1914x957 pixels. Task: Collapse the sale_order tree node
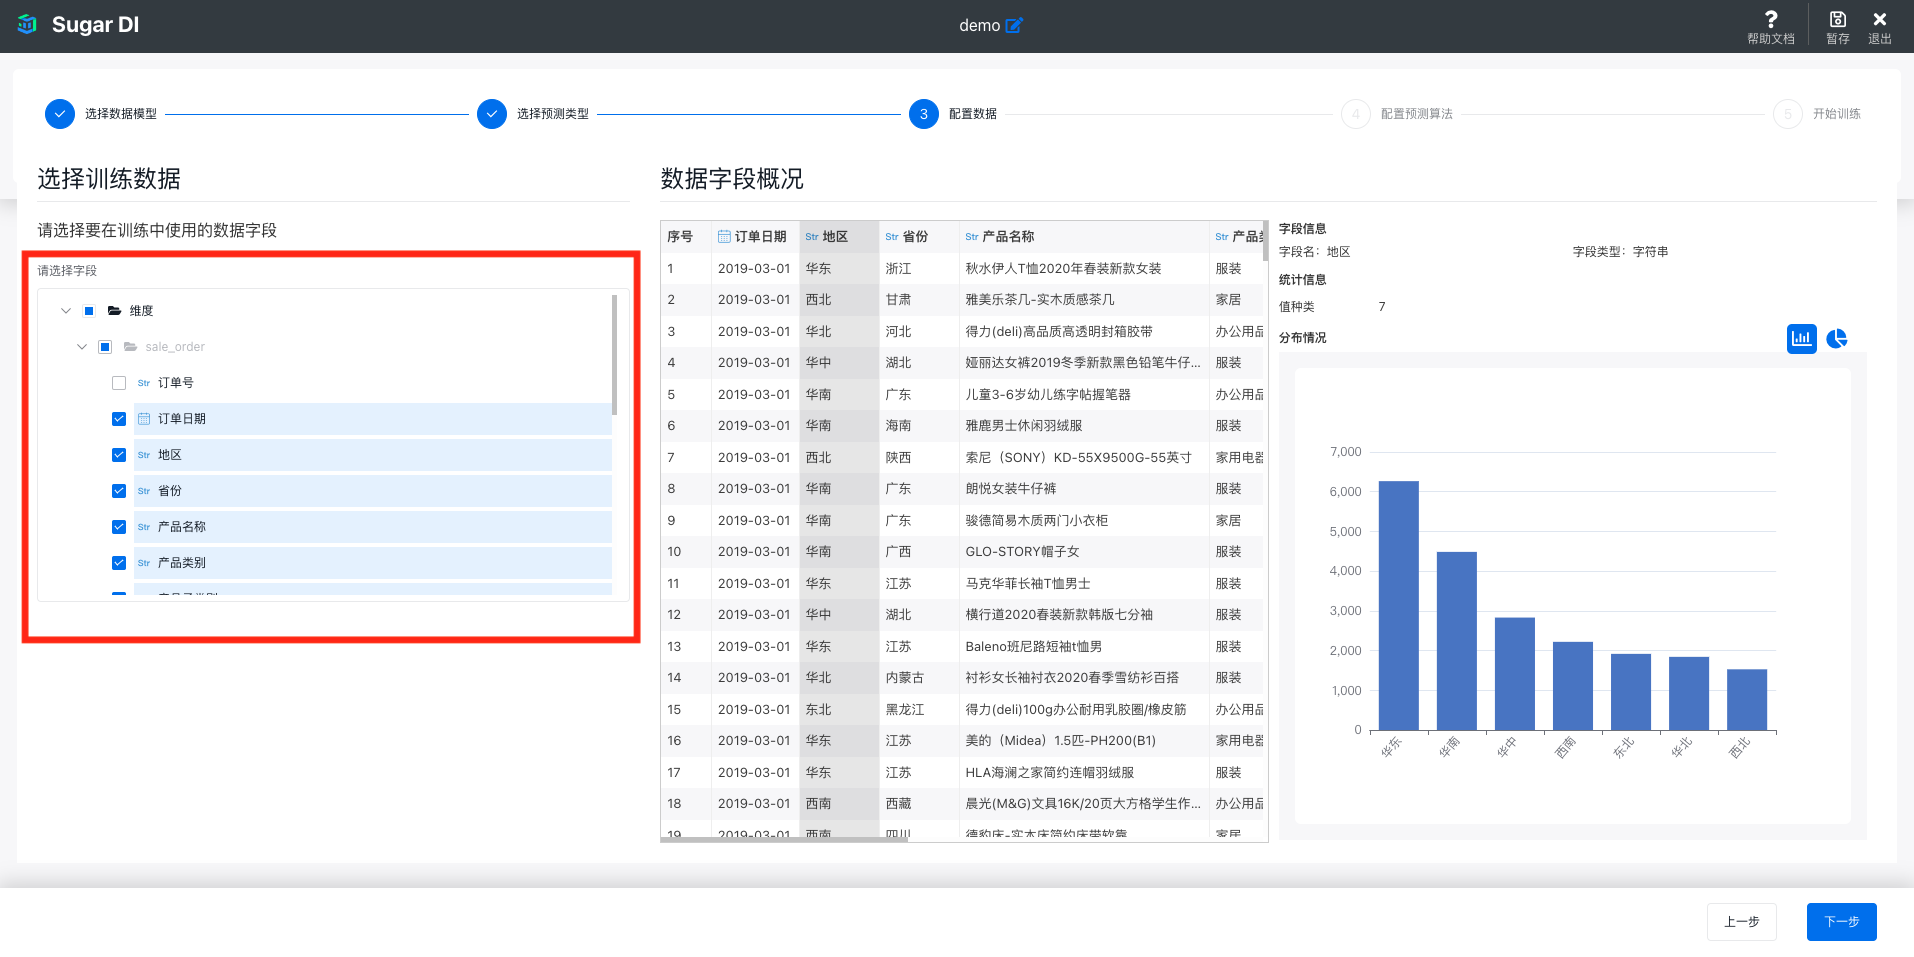tap(82, 347)
